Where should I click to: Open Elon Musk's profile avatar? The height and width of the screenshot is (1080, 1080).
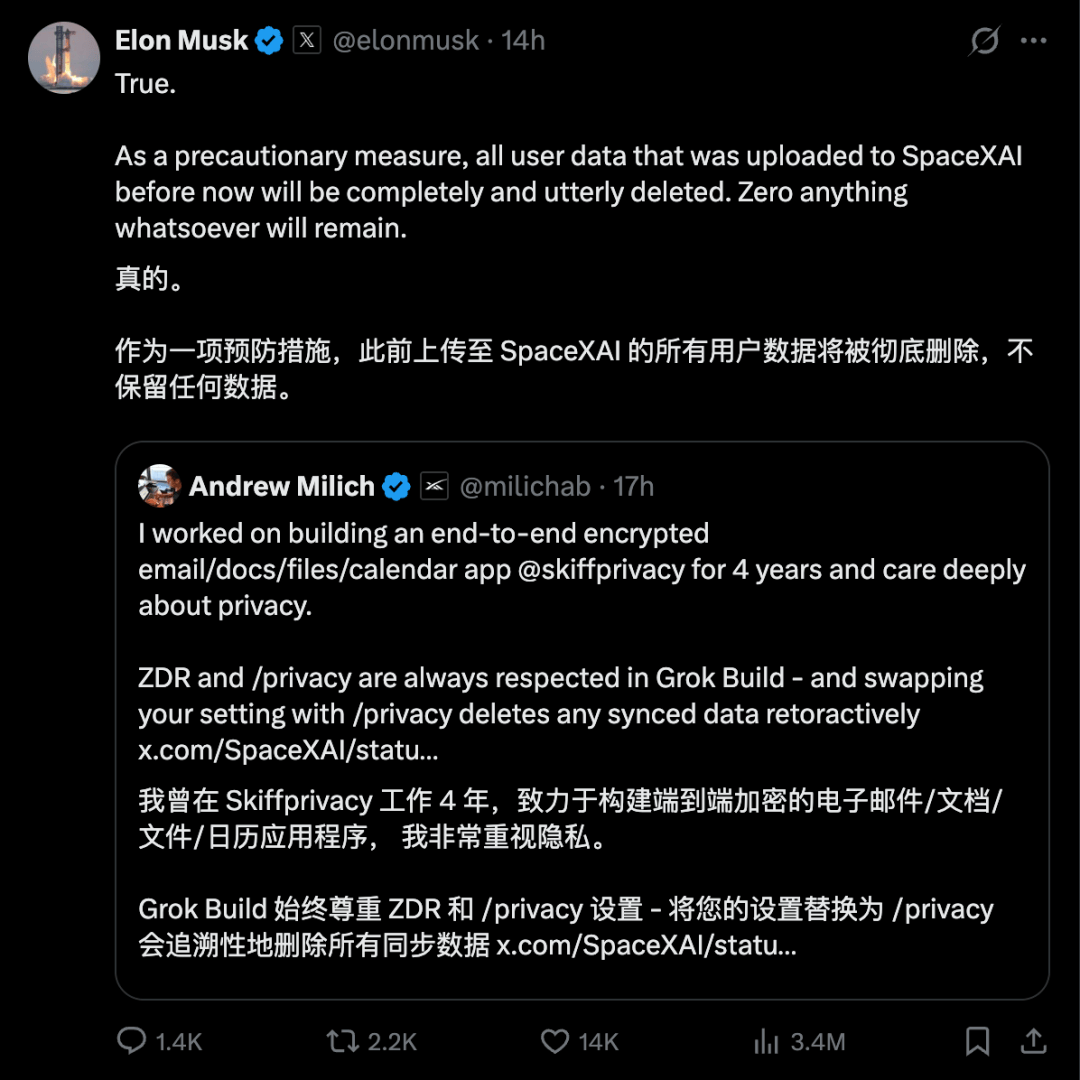pos(63,57)
